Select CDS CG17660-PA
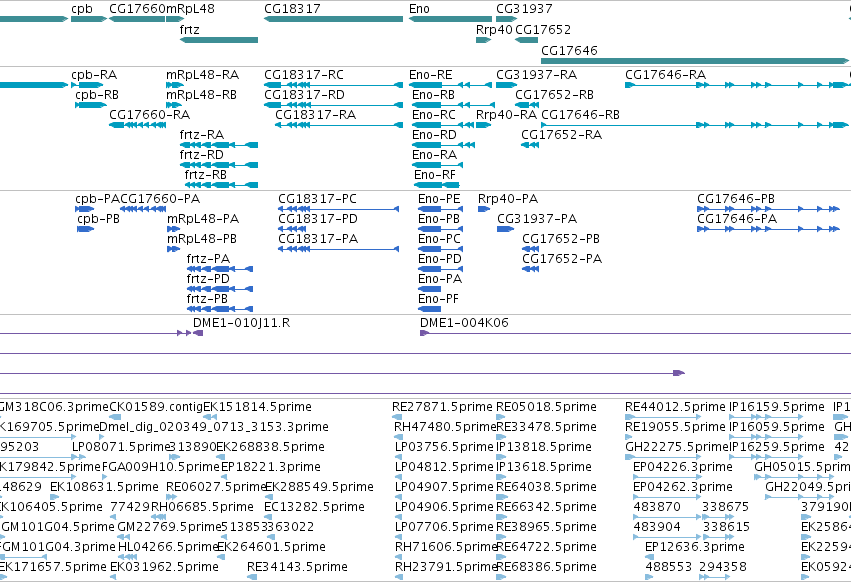 (x=143, y=209)
